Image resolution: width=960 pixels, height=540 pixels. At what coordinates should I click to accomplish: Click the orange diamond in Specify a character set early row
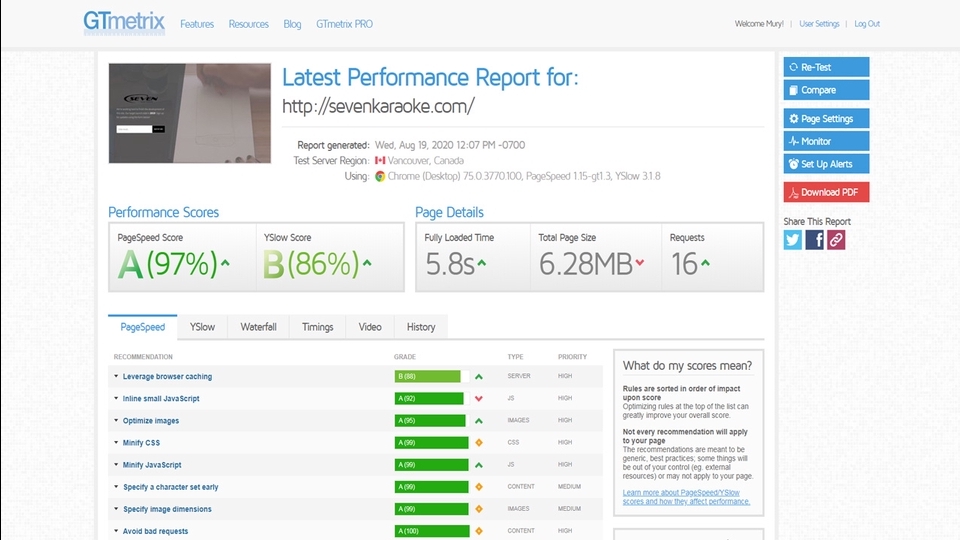pos(479,487)
